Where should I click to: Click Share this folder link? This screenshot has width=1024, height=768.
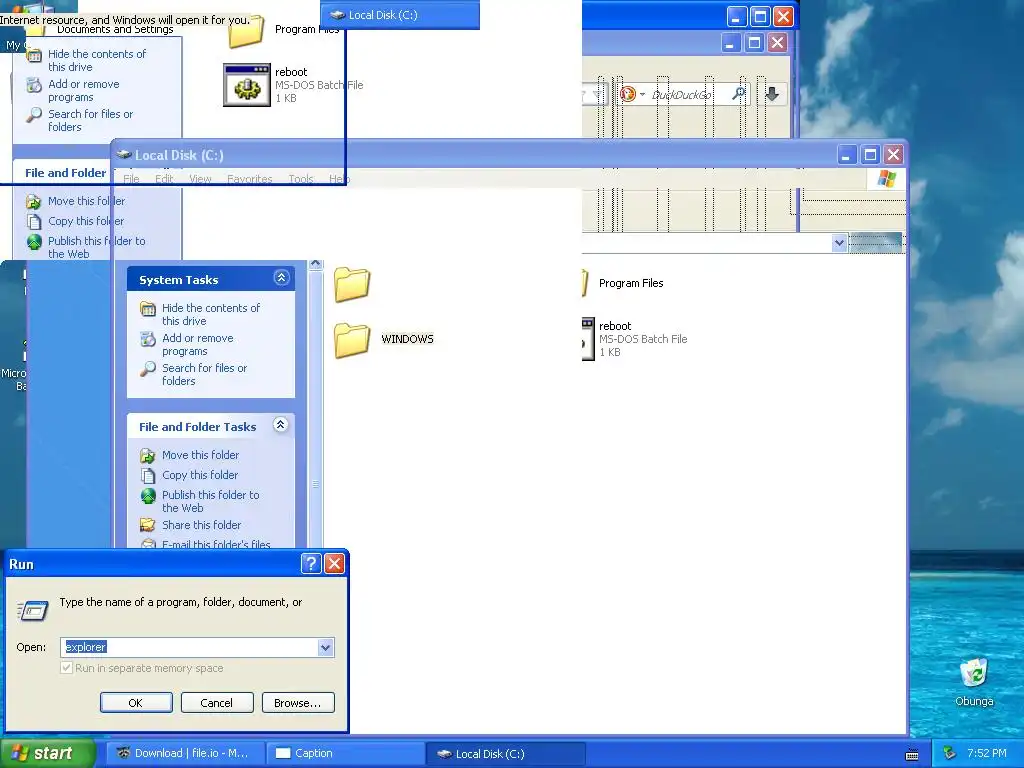tap(201, 525)
